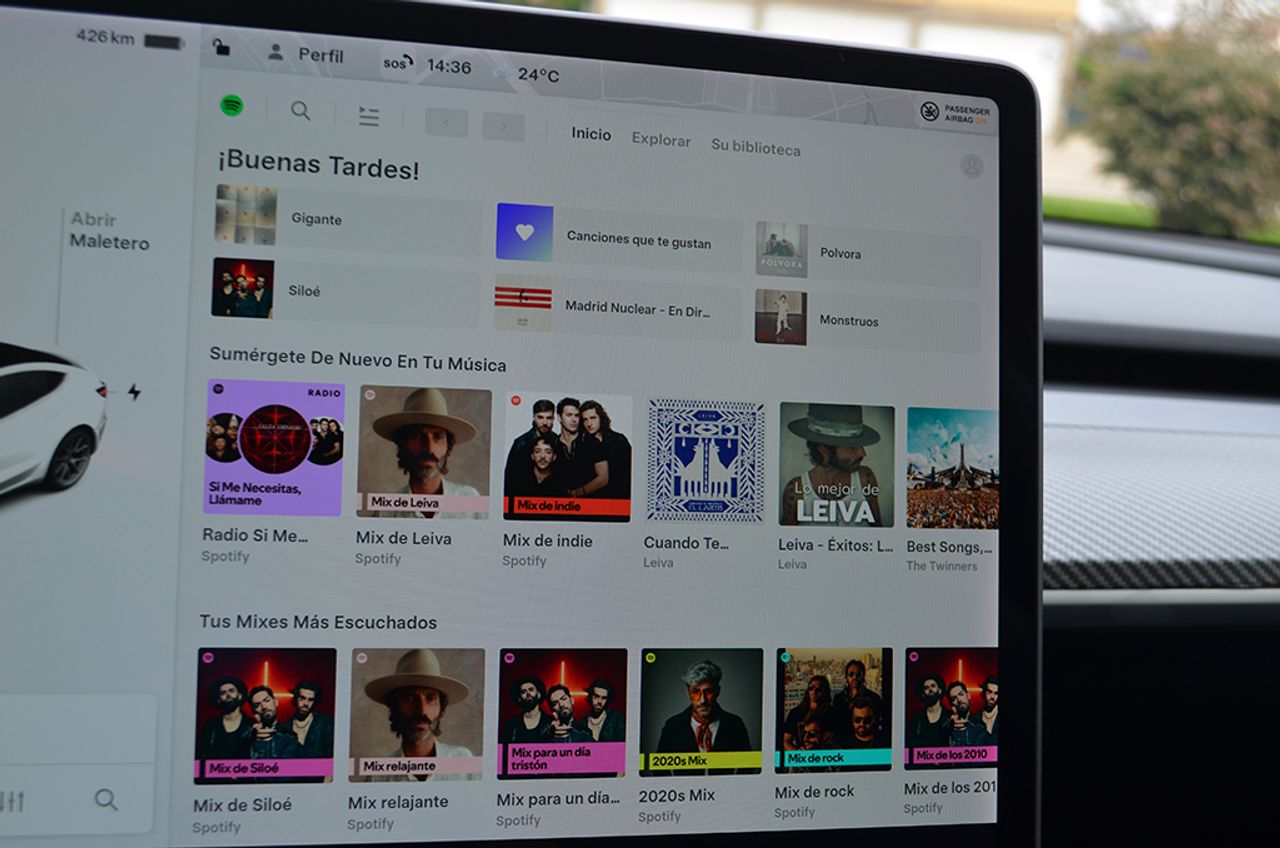
Task: Open the 2020s Mix cover
Action: [701, 711]
